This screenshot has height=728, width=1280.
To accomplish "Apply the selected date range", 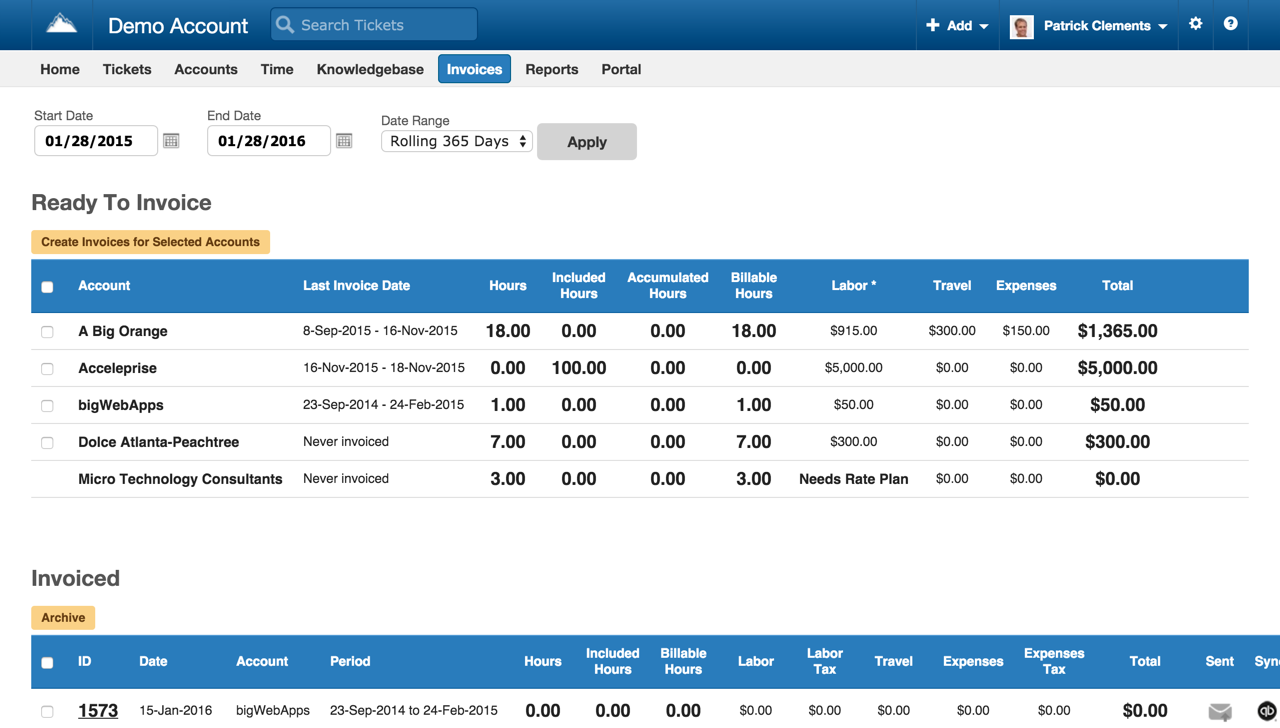I will click(586, 141).
